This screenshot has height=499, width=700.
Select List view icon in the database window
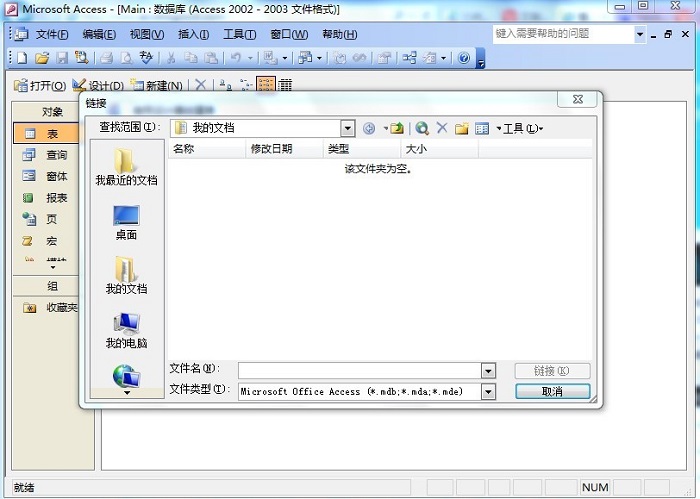pos(266,84)
